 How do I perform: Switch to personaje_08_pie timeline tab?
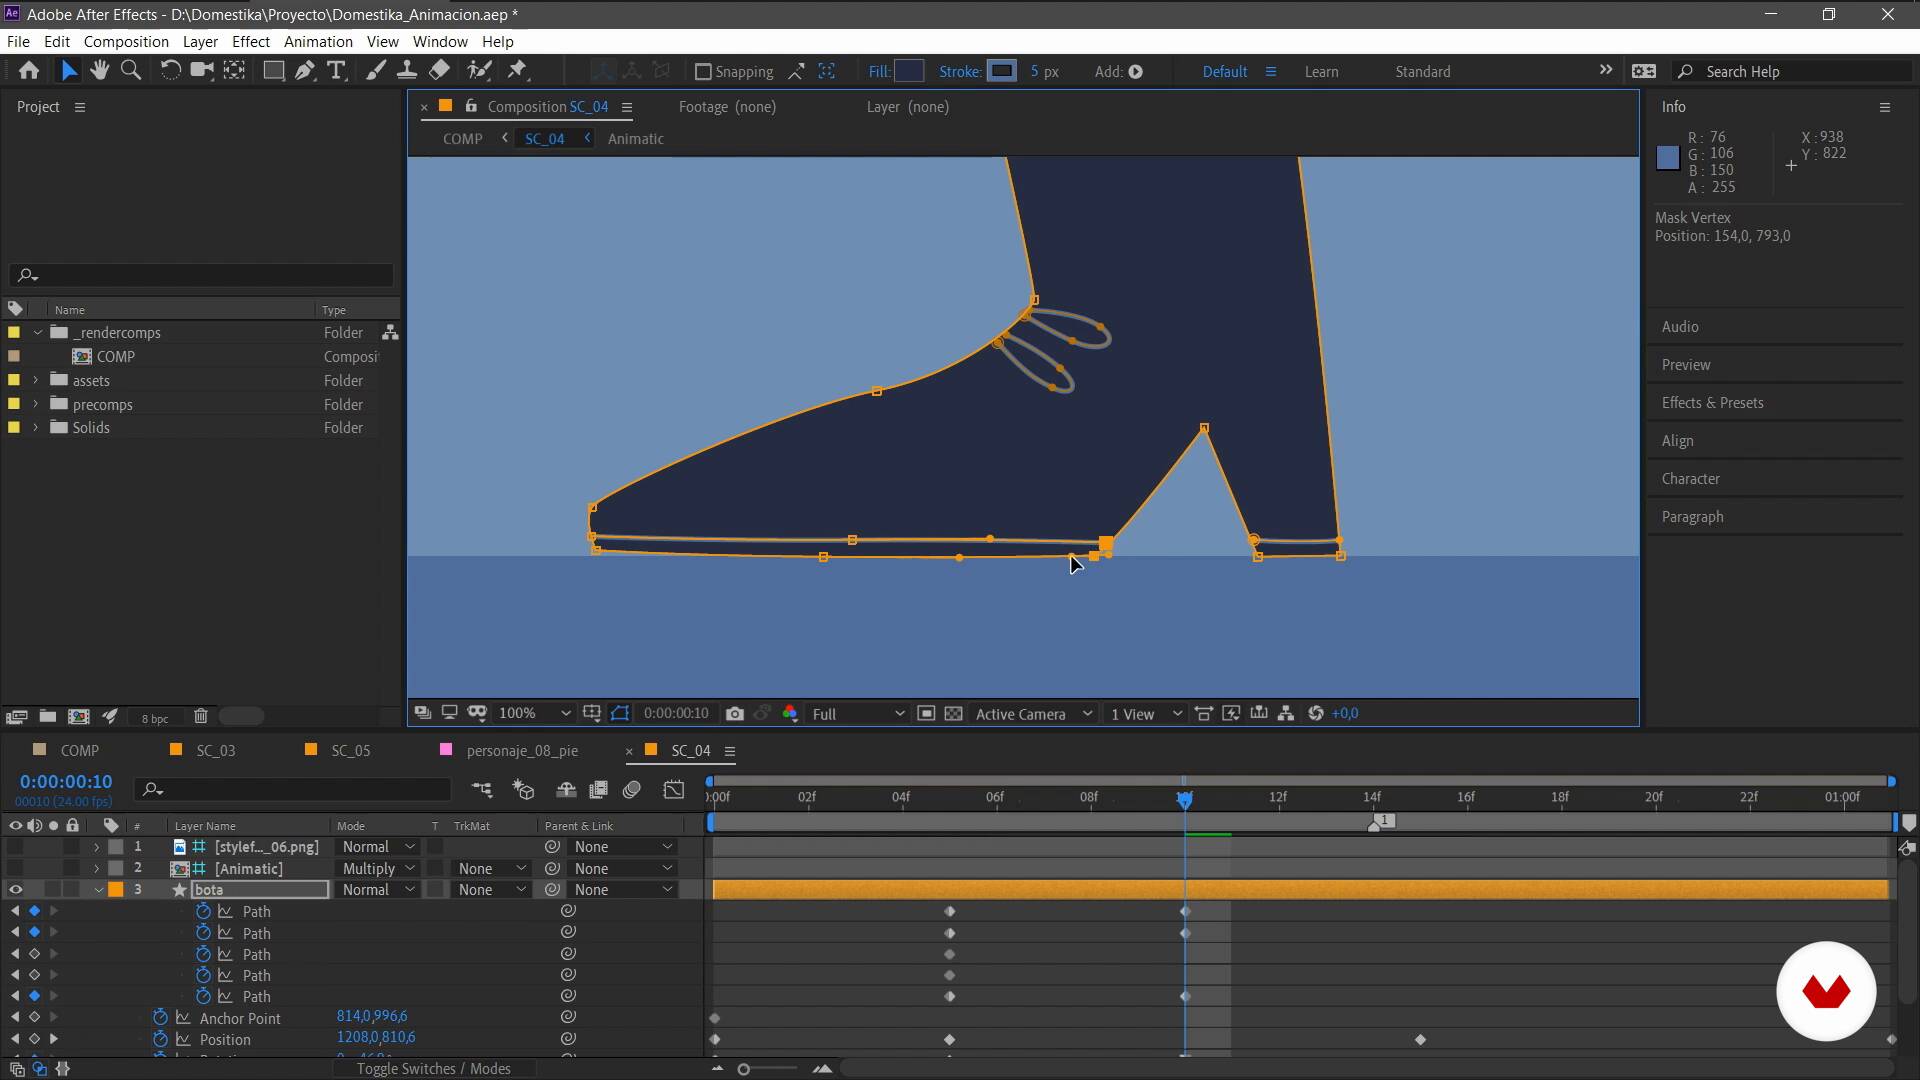click(x=522, y=751)
